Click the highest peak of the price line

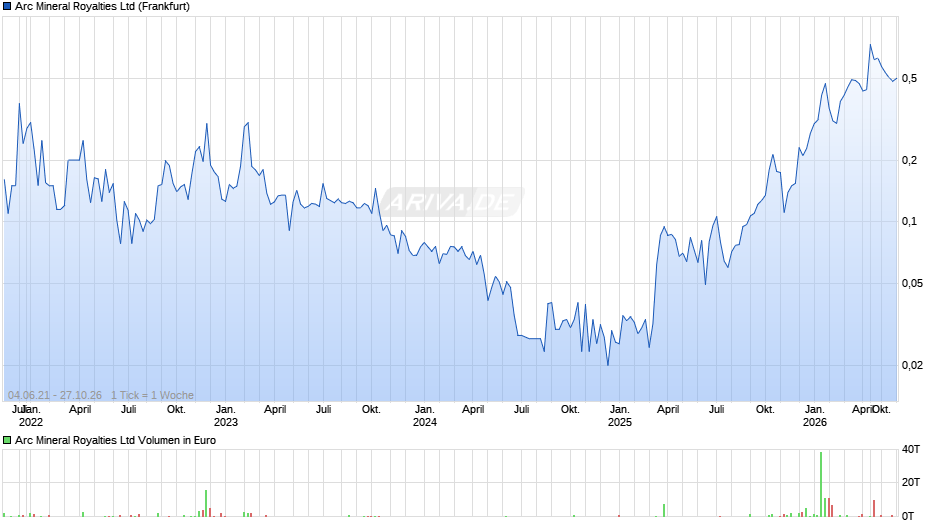[x=870, y=45]
